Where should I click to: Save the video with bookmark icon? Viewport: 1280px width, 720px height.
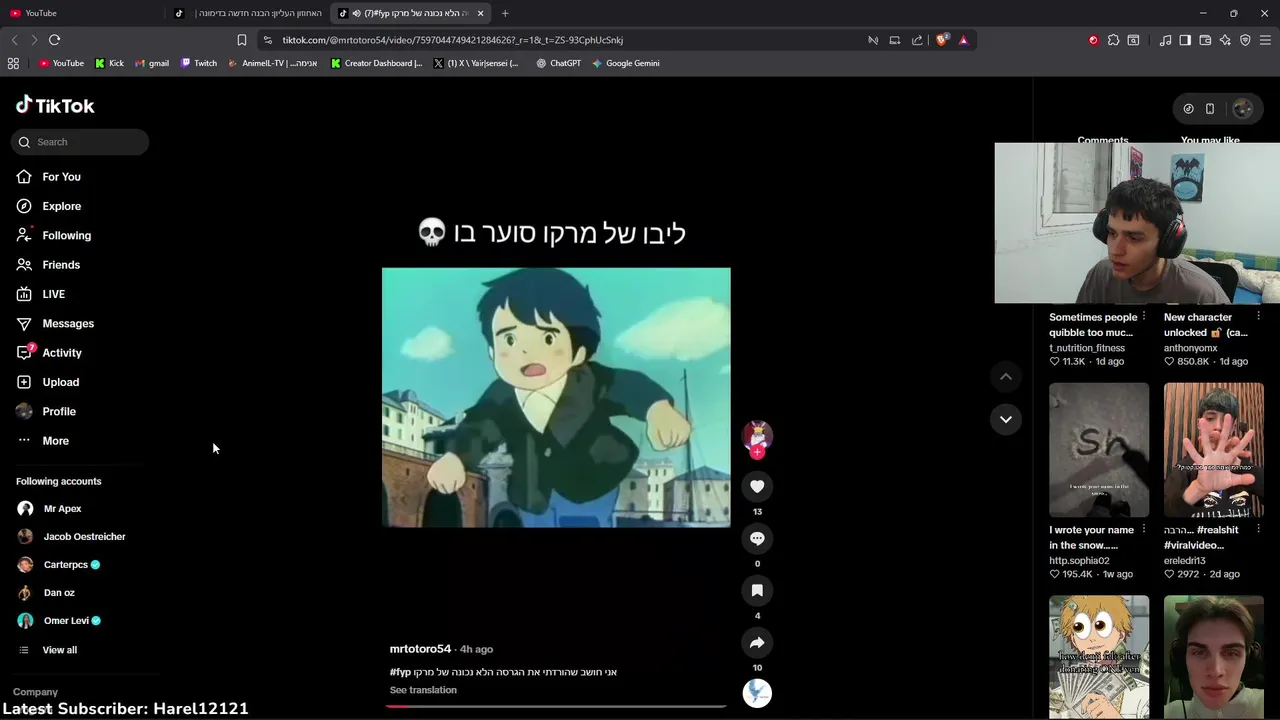757,591
